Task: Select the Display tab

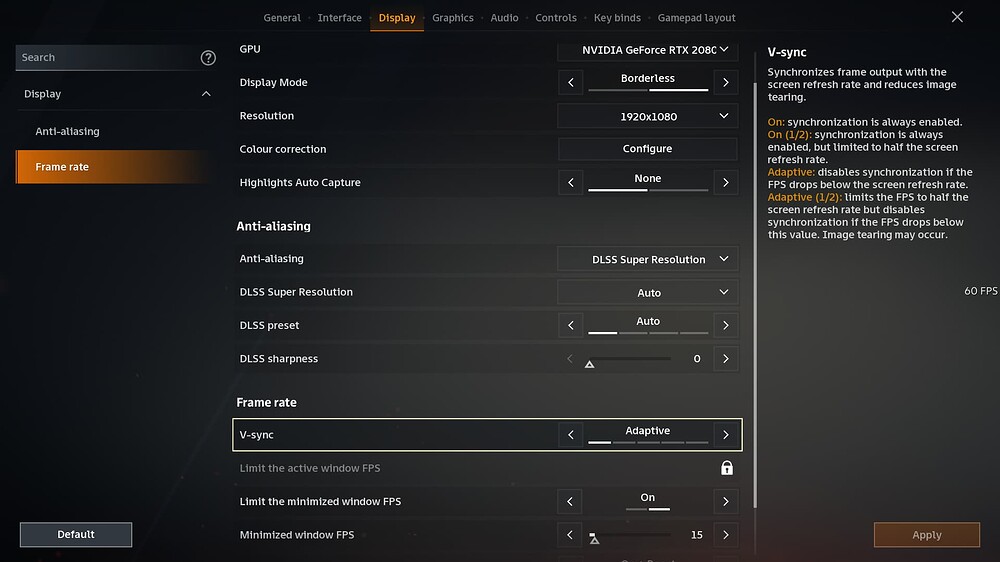Action: click(397, 18)
